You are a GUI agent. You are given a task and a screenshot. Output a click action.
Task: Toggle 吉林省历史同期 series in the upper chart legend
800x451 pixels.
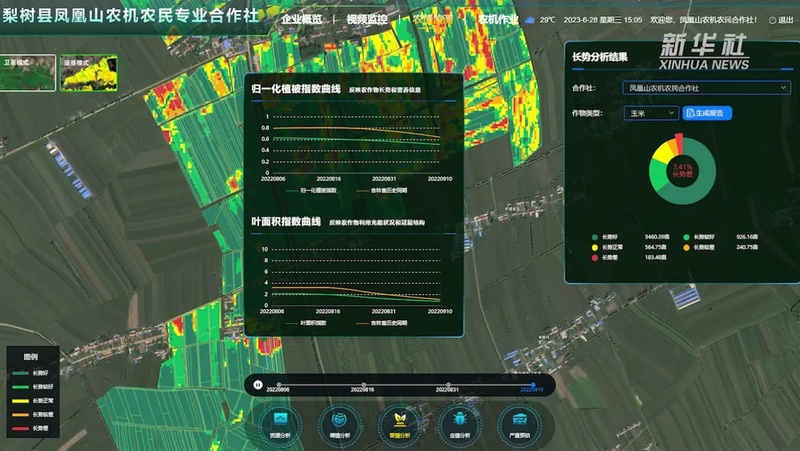(382, 191)
